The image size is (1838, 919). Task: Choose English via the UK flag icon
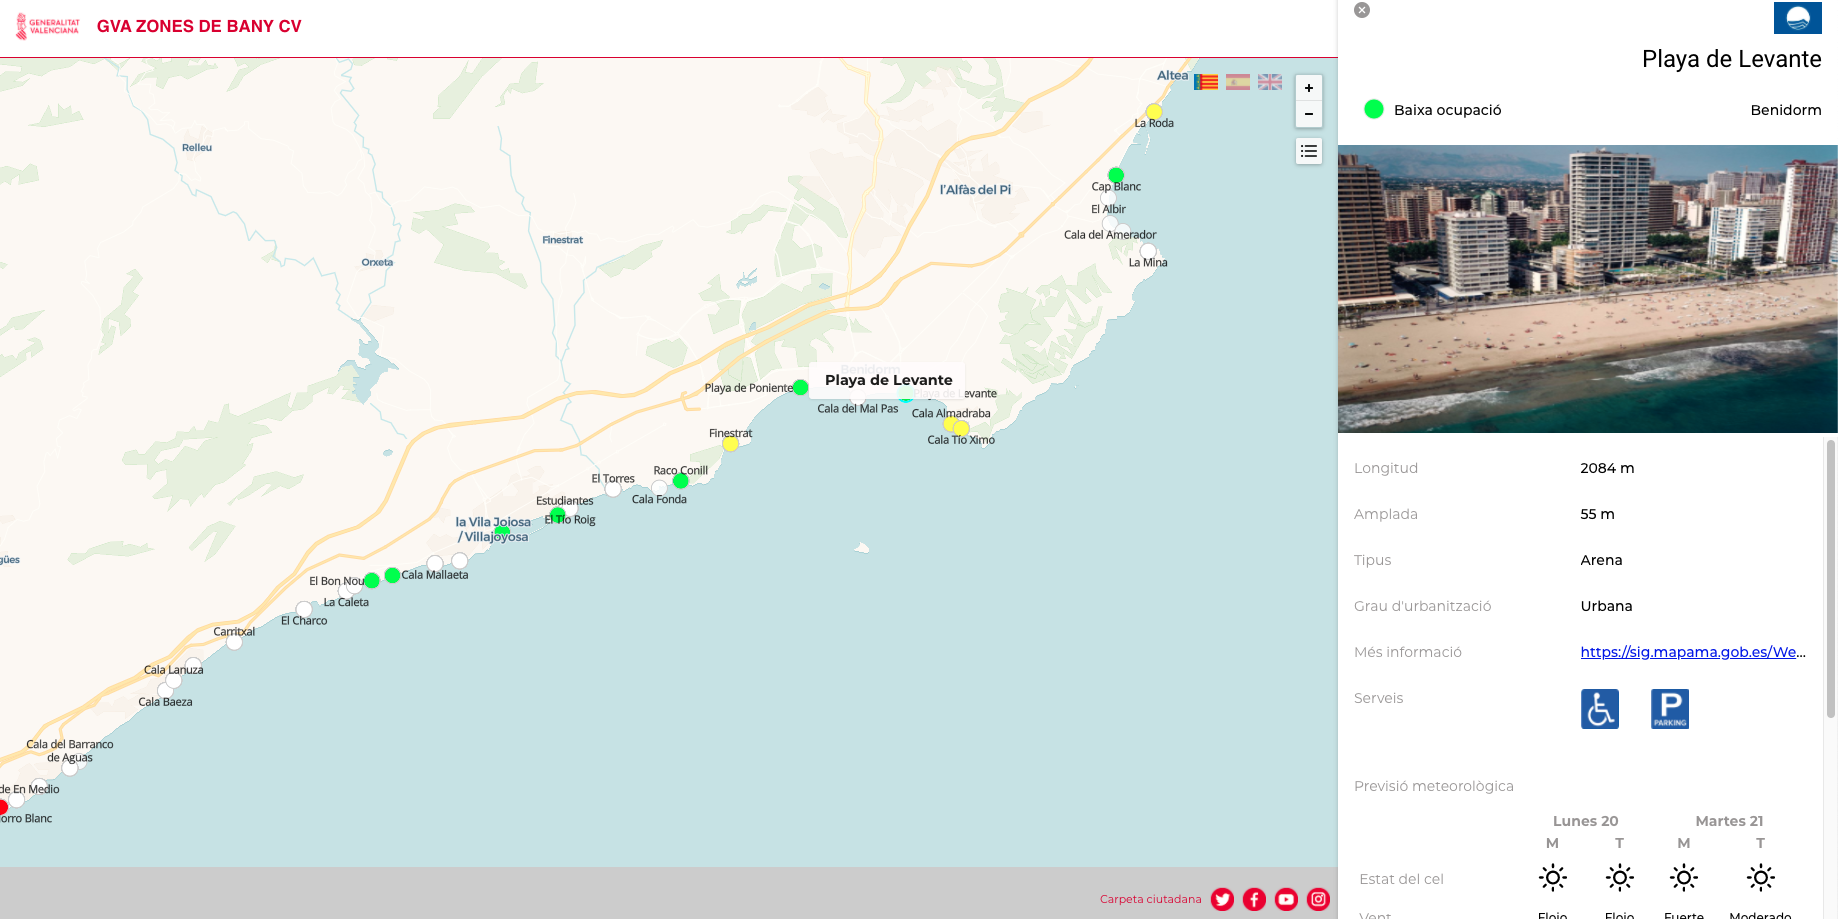pyautogui.click(x=1270, y=81)
